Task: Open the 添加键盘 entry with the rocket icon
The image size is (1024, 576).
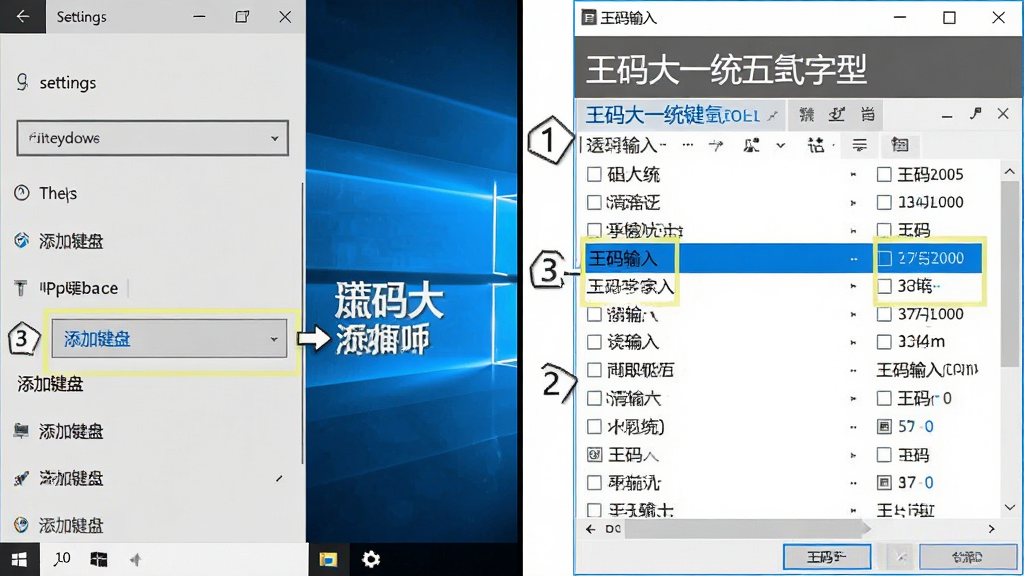Action: point(59,478)
